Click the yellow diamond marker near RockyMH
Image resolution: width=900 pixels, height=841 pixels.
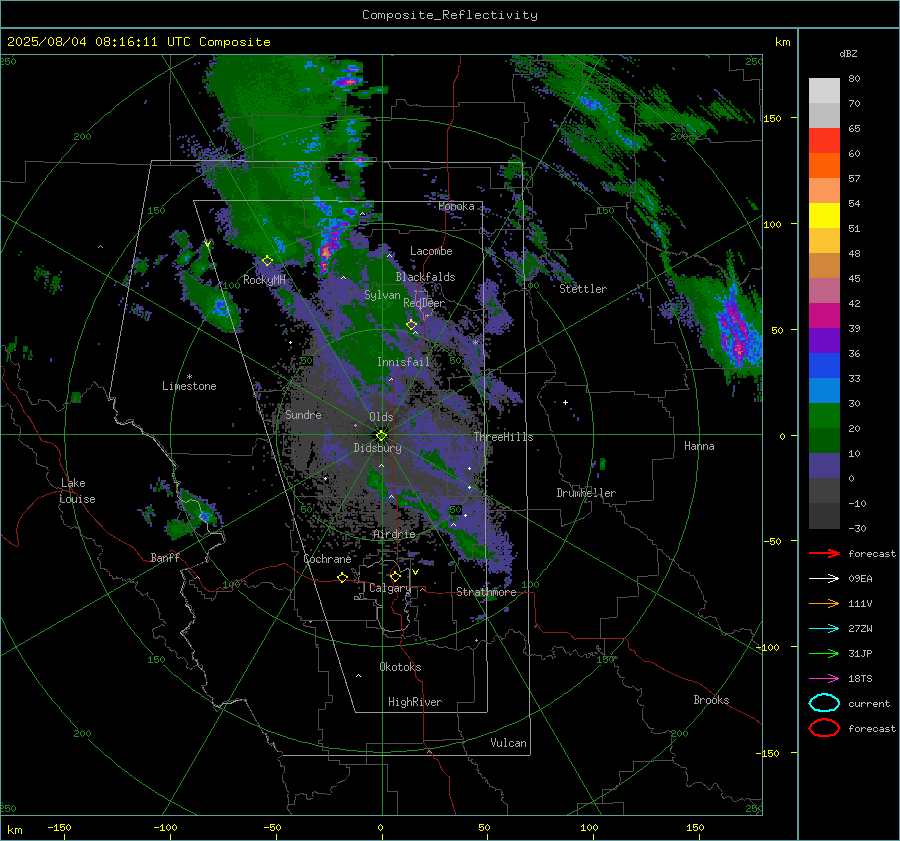coord(267,261)
